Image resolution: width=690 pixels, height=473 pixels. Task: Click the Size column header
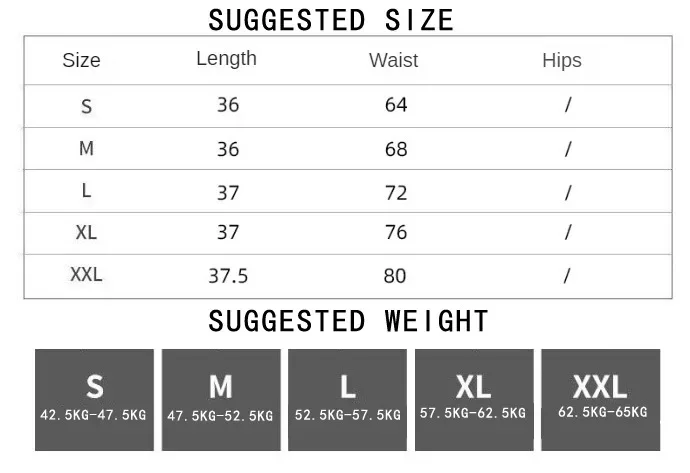82,60
